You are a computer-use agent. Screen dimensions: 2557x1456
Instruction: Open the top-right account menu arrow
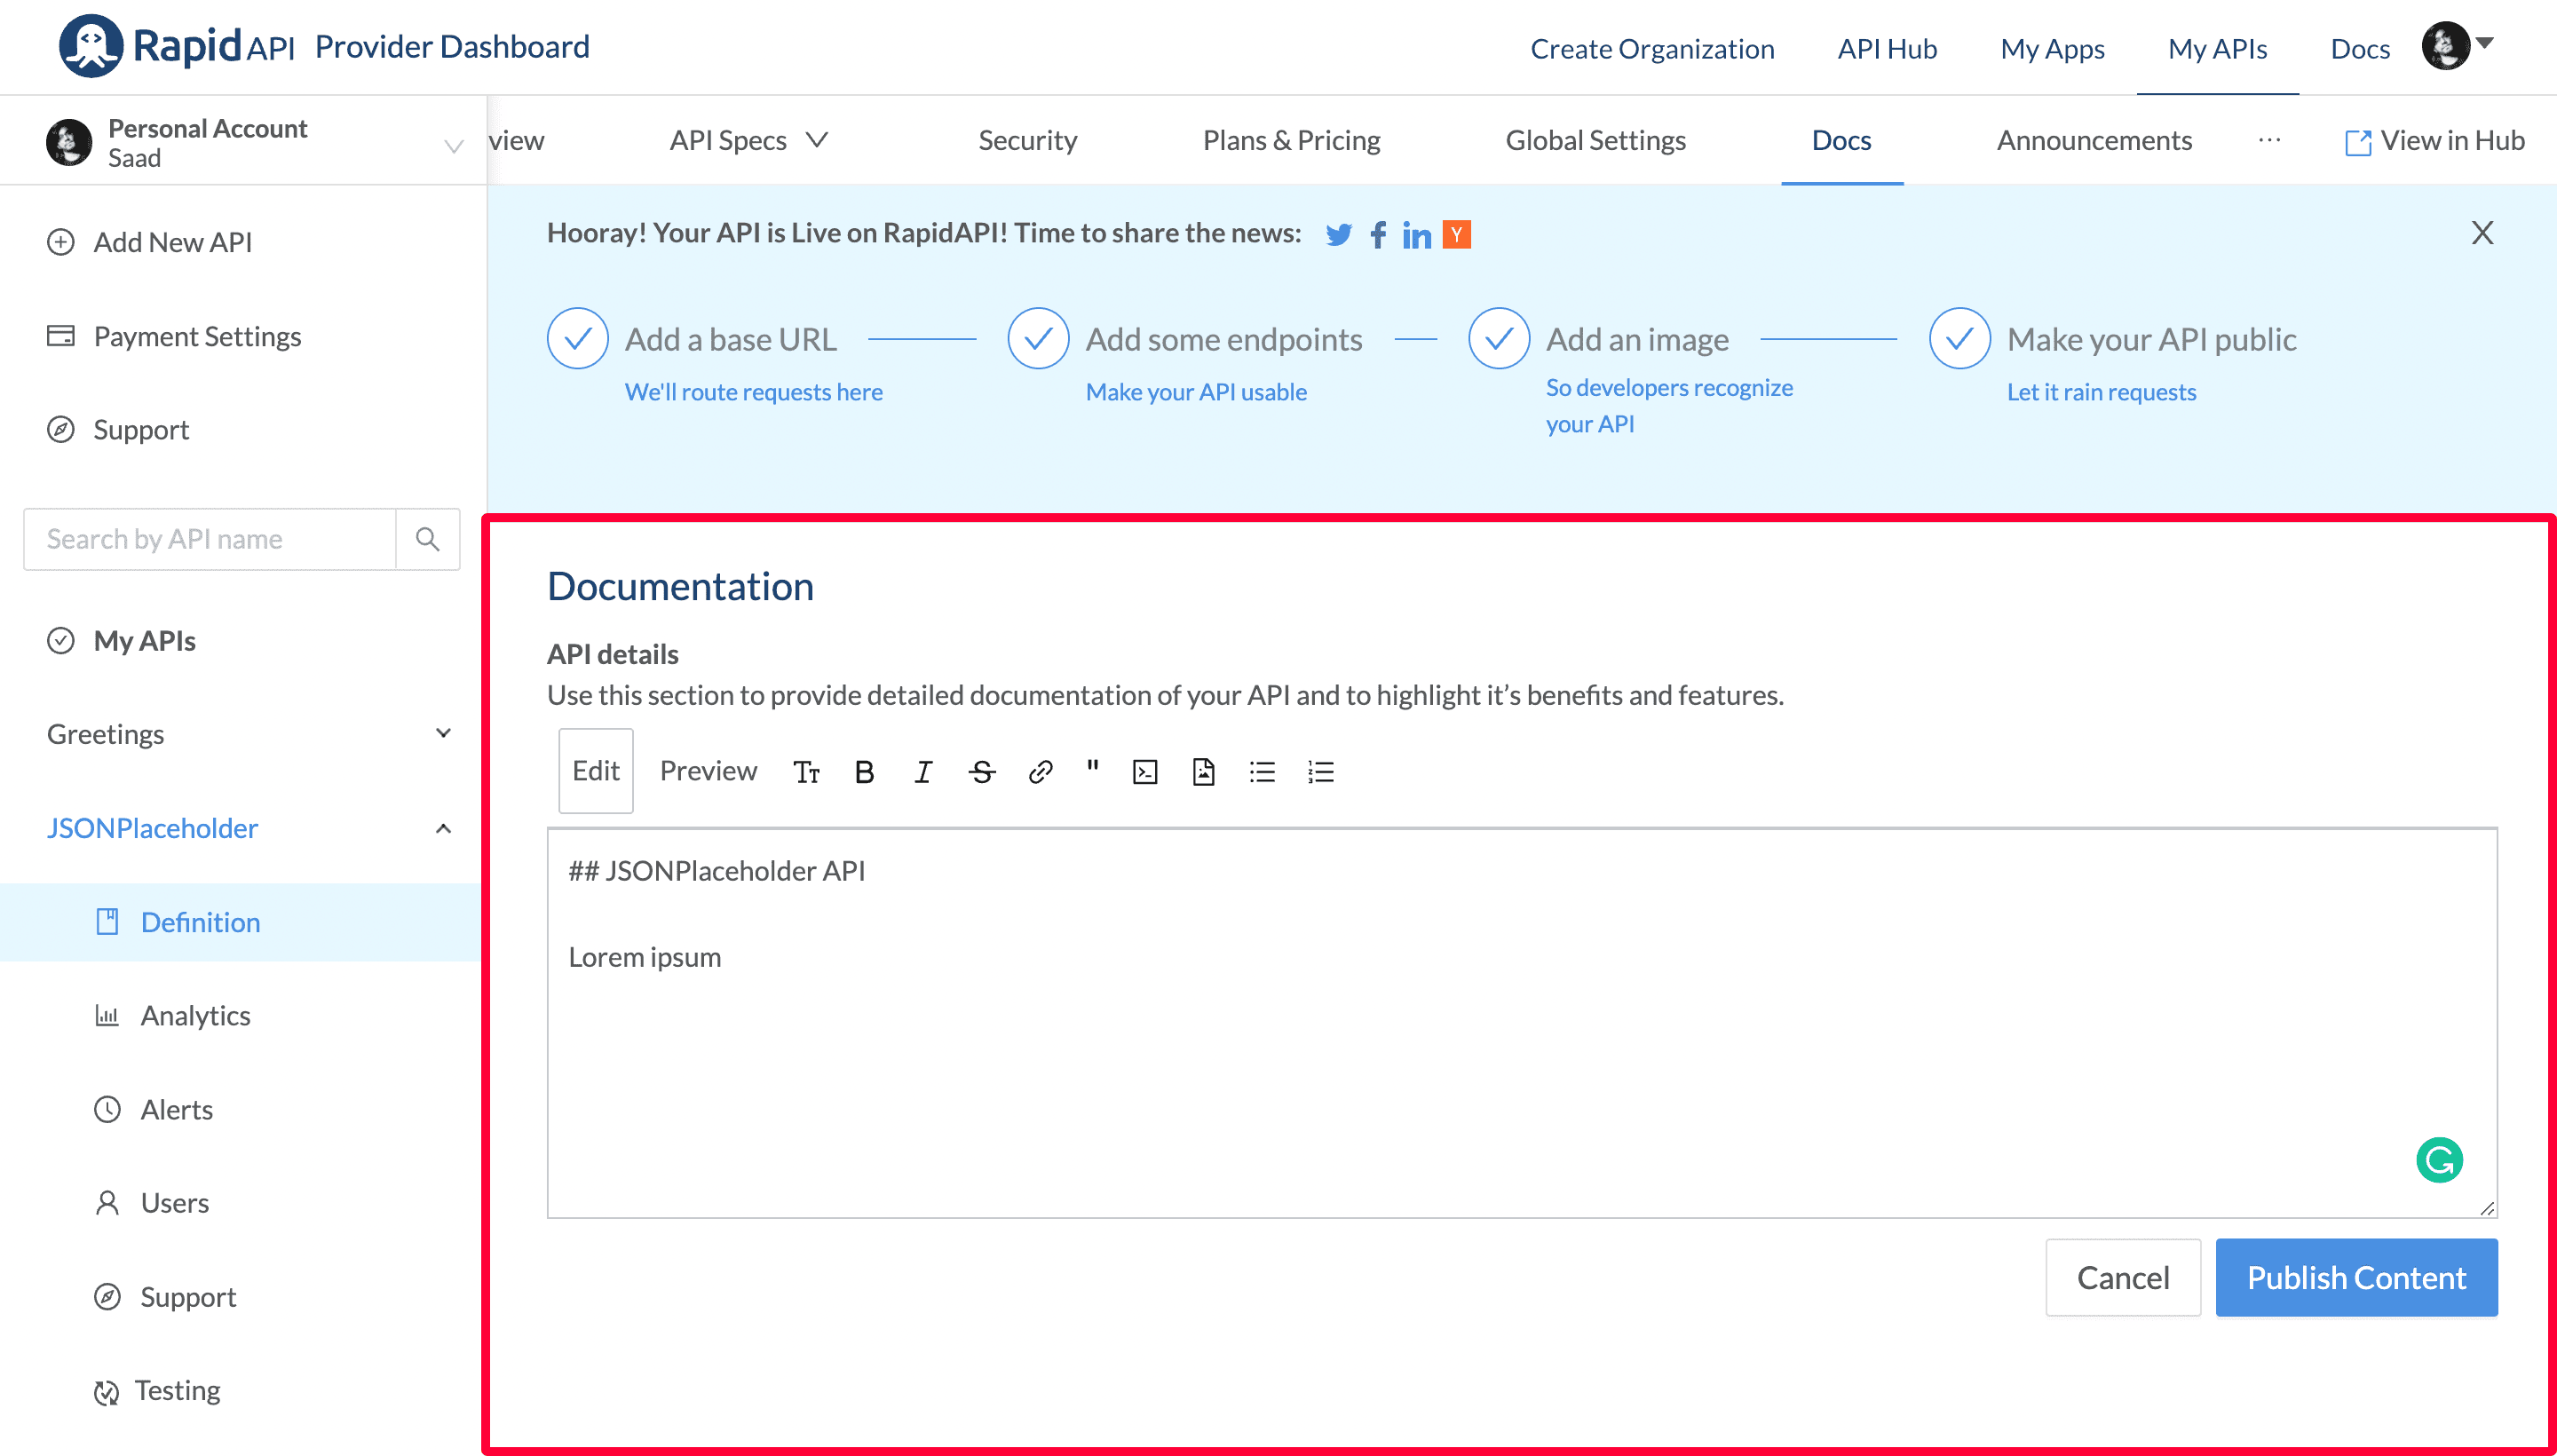point(2485,43)
